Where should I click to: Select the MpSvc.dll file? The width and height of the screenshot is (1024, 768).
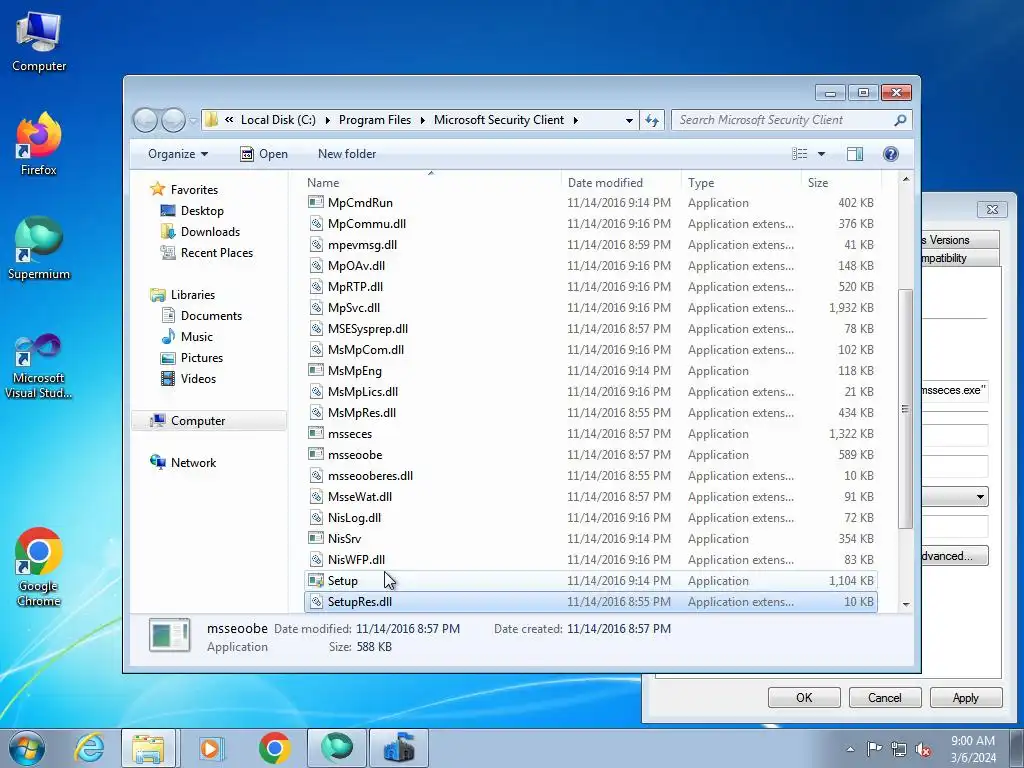[591, 308]
